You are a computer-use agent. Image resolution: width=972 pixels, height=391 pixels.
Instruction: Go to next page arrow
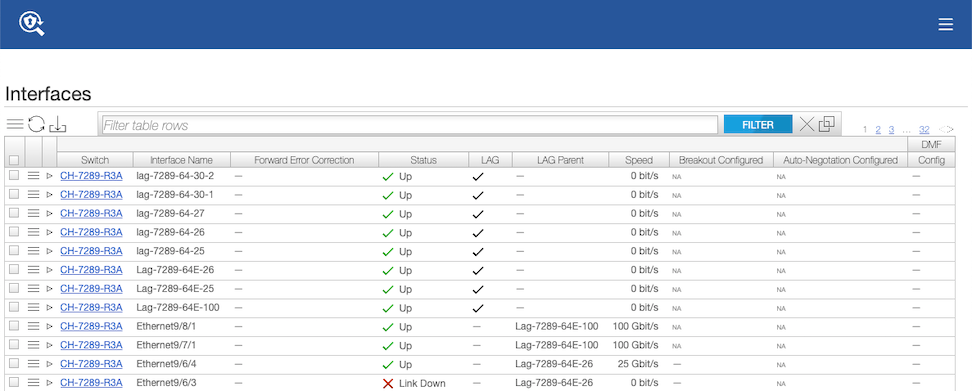[950, 130]
